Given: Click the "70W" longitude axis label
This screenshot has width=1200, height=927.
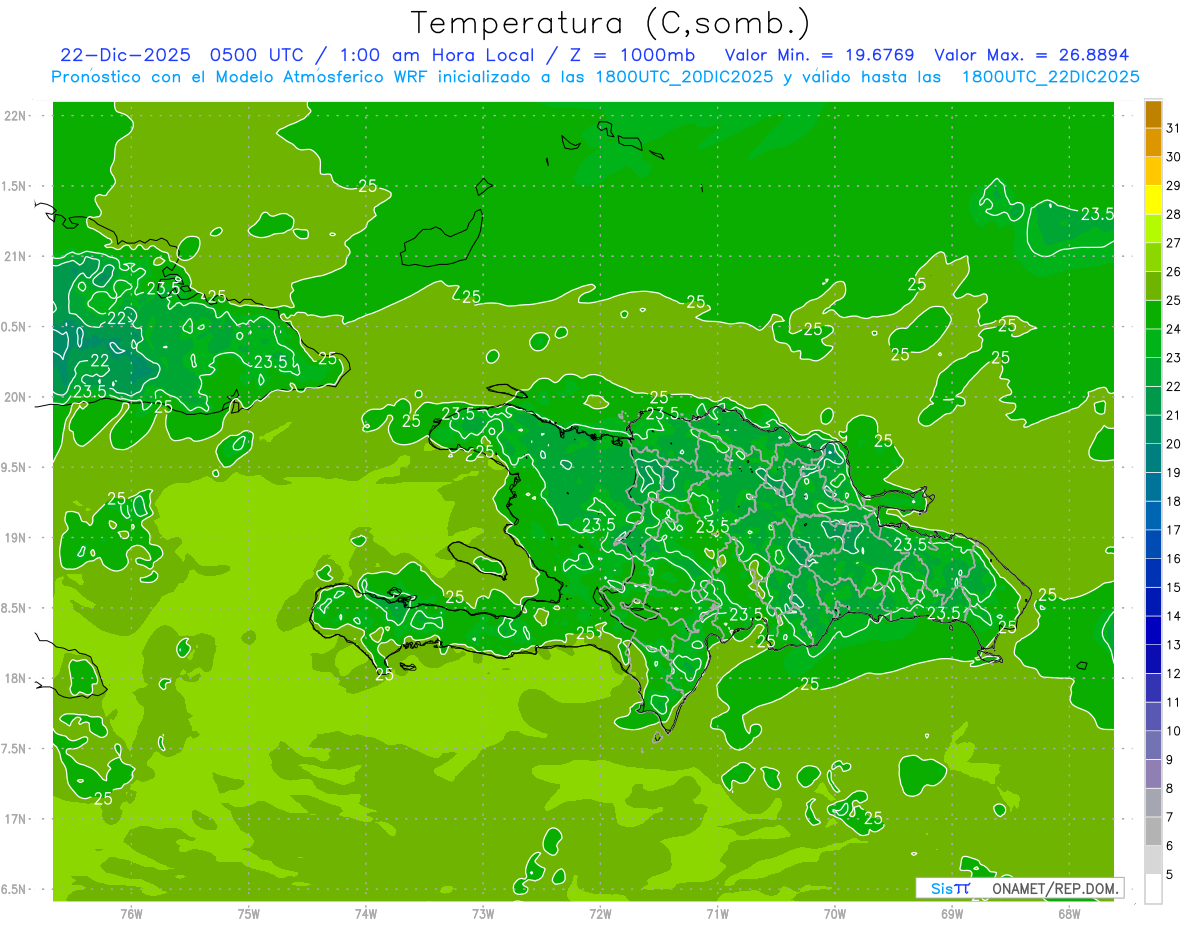Looking at the screenshot, I should coord(834,913).
